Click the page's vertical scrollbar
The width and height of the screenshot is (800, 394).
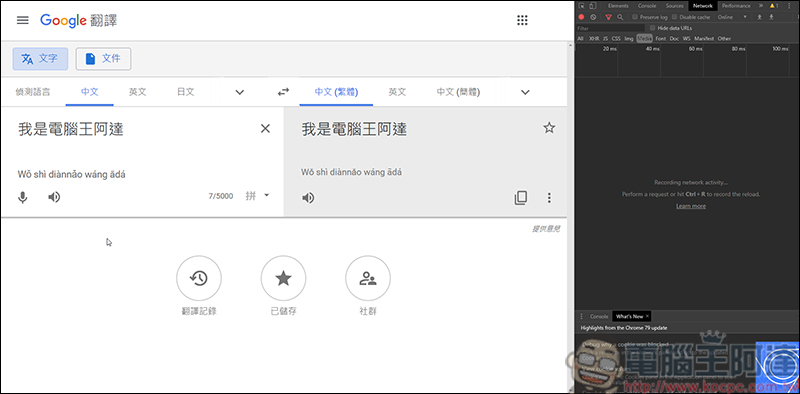coord(570,217)
